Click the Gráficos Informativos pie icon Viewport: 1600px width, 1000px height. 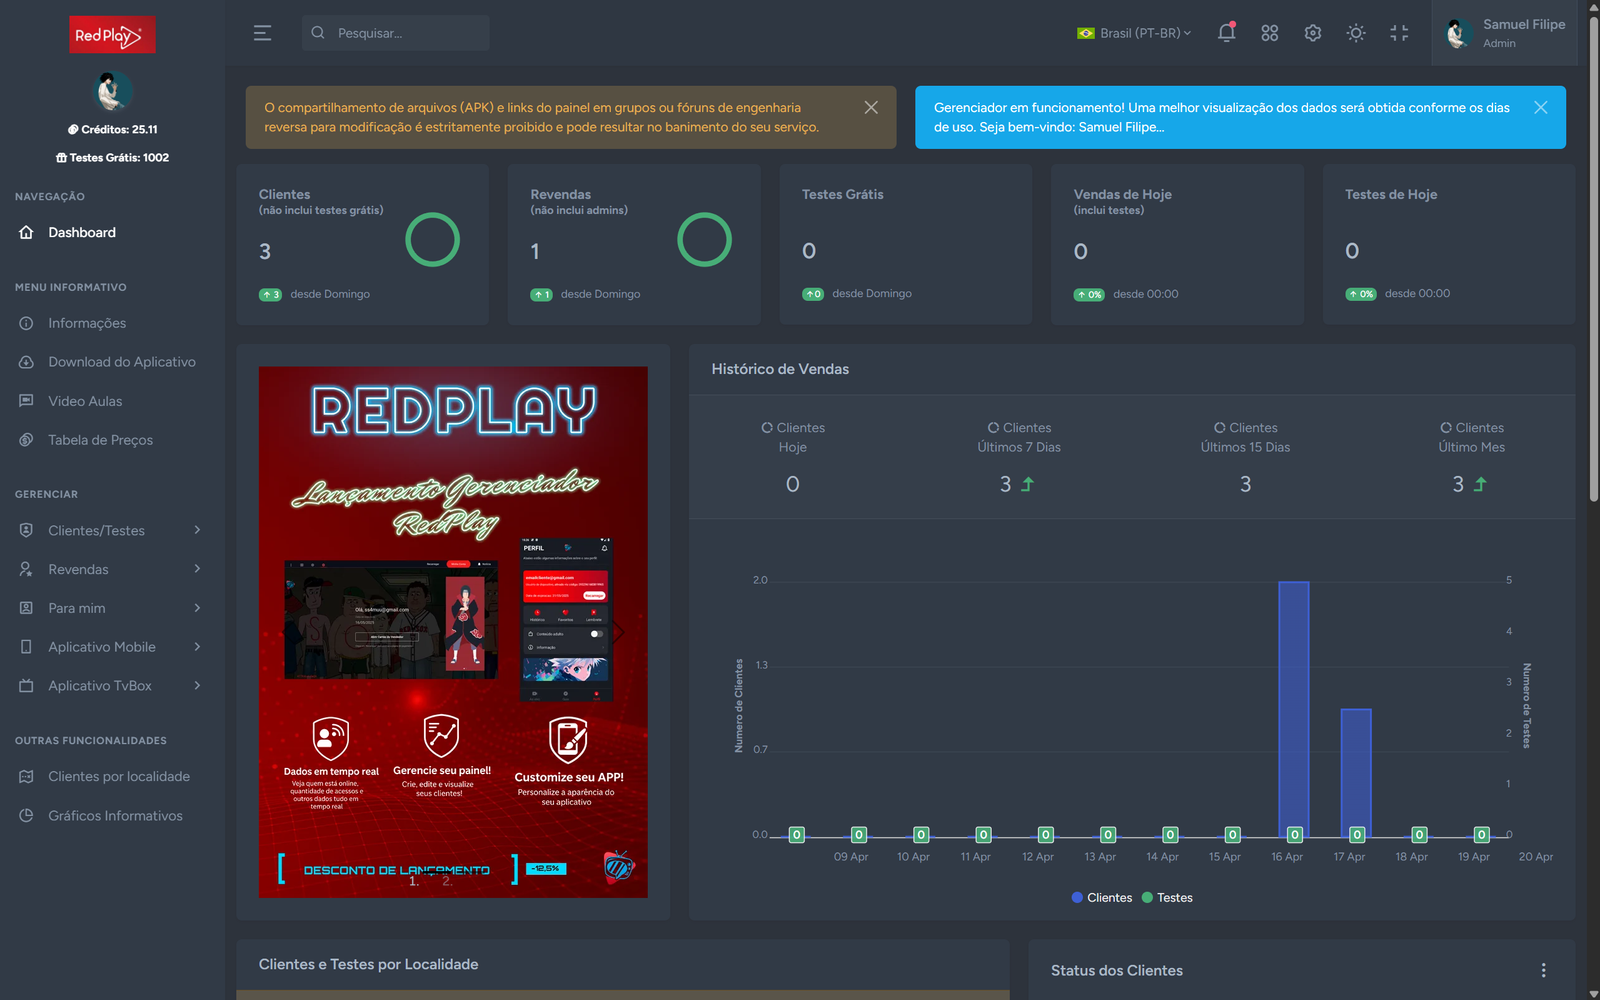point(26,815)
